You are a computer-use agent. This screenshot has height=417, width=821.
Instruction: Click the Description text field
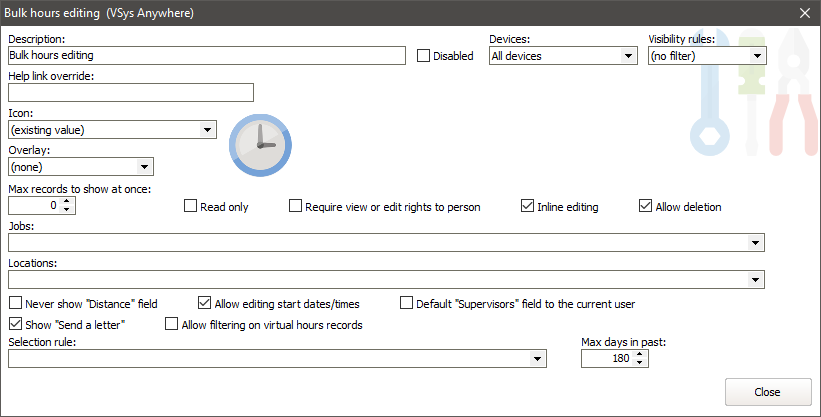pyautogui.click(x=206, y=56)
